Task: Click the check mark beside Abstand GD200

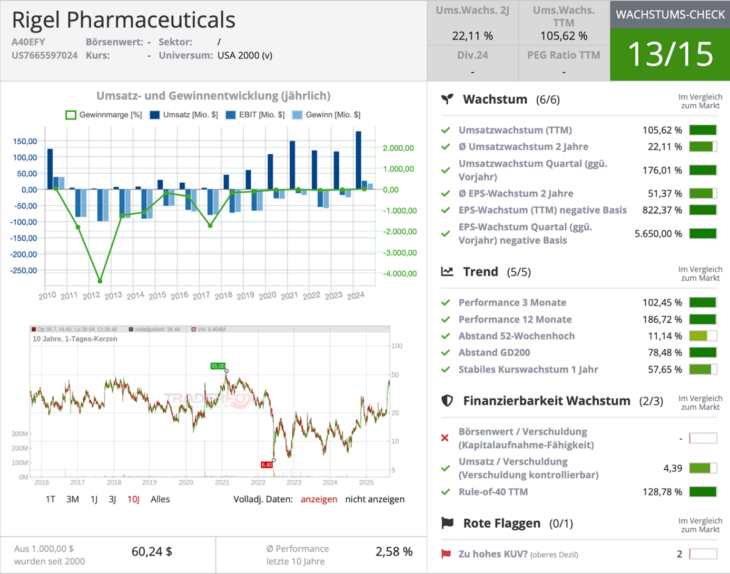Action: click(446, 352)
